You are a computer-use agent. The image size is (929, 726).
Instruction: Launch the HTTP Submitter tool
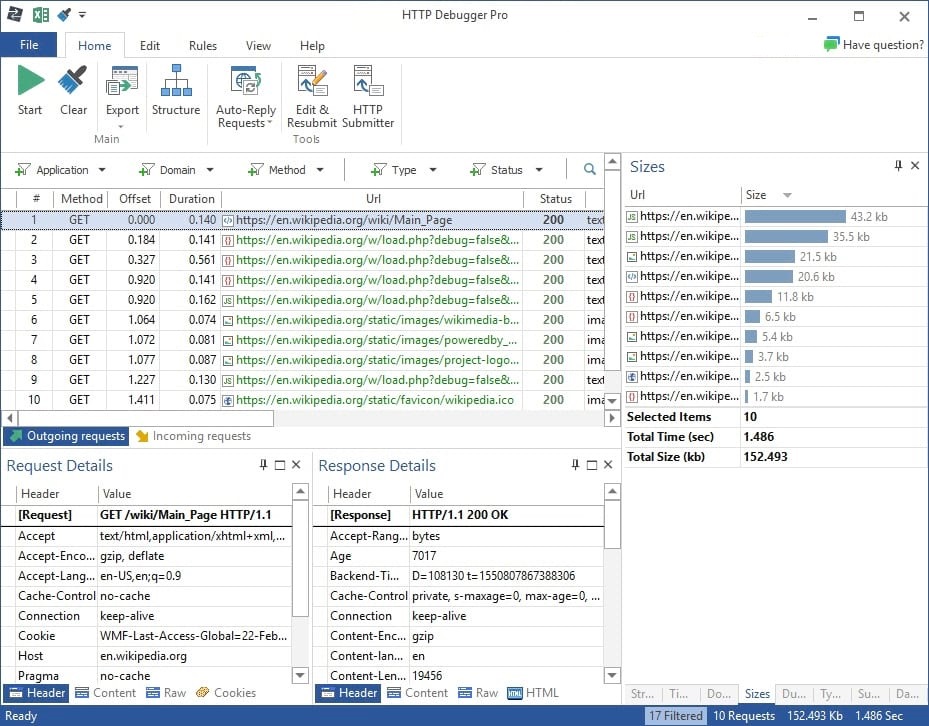tap(367, 82)
